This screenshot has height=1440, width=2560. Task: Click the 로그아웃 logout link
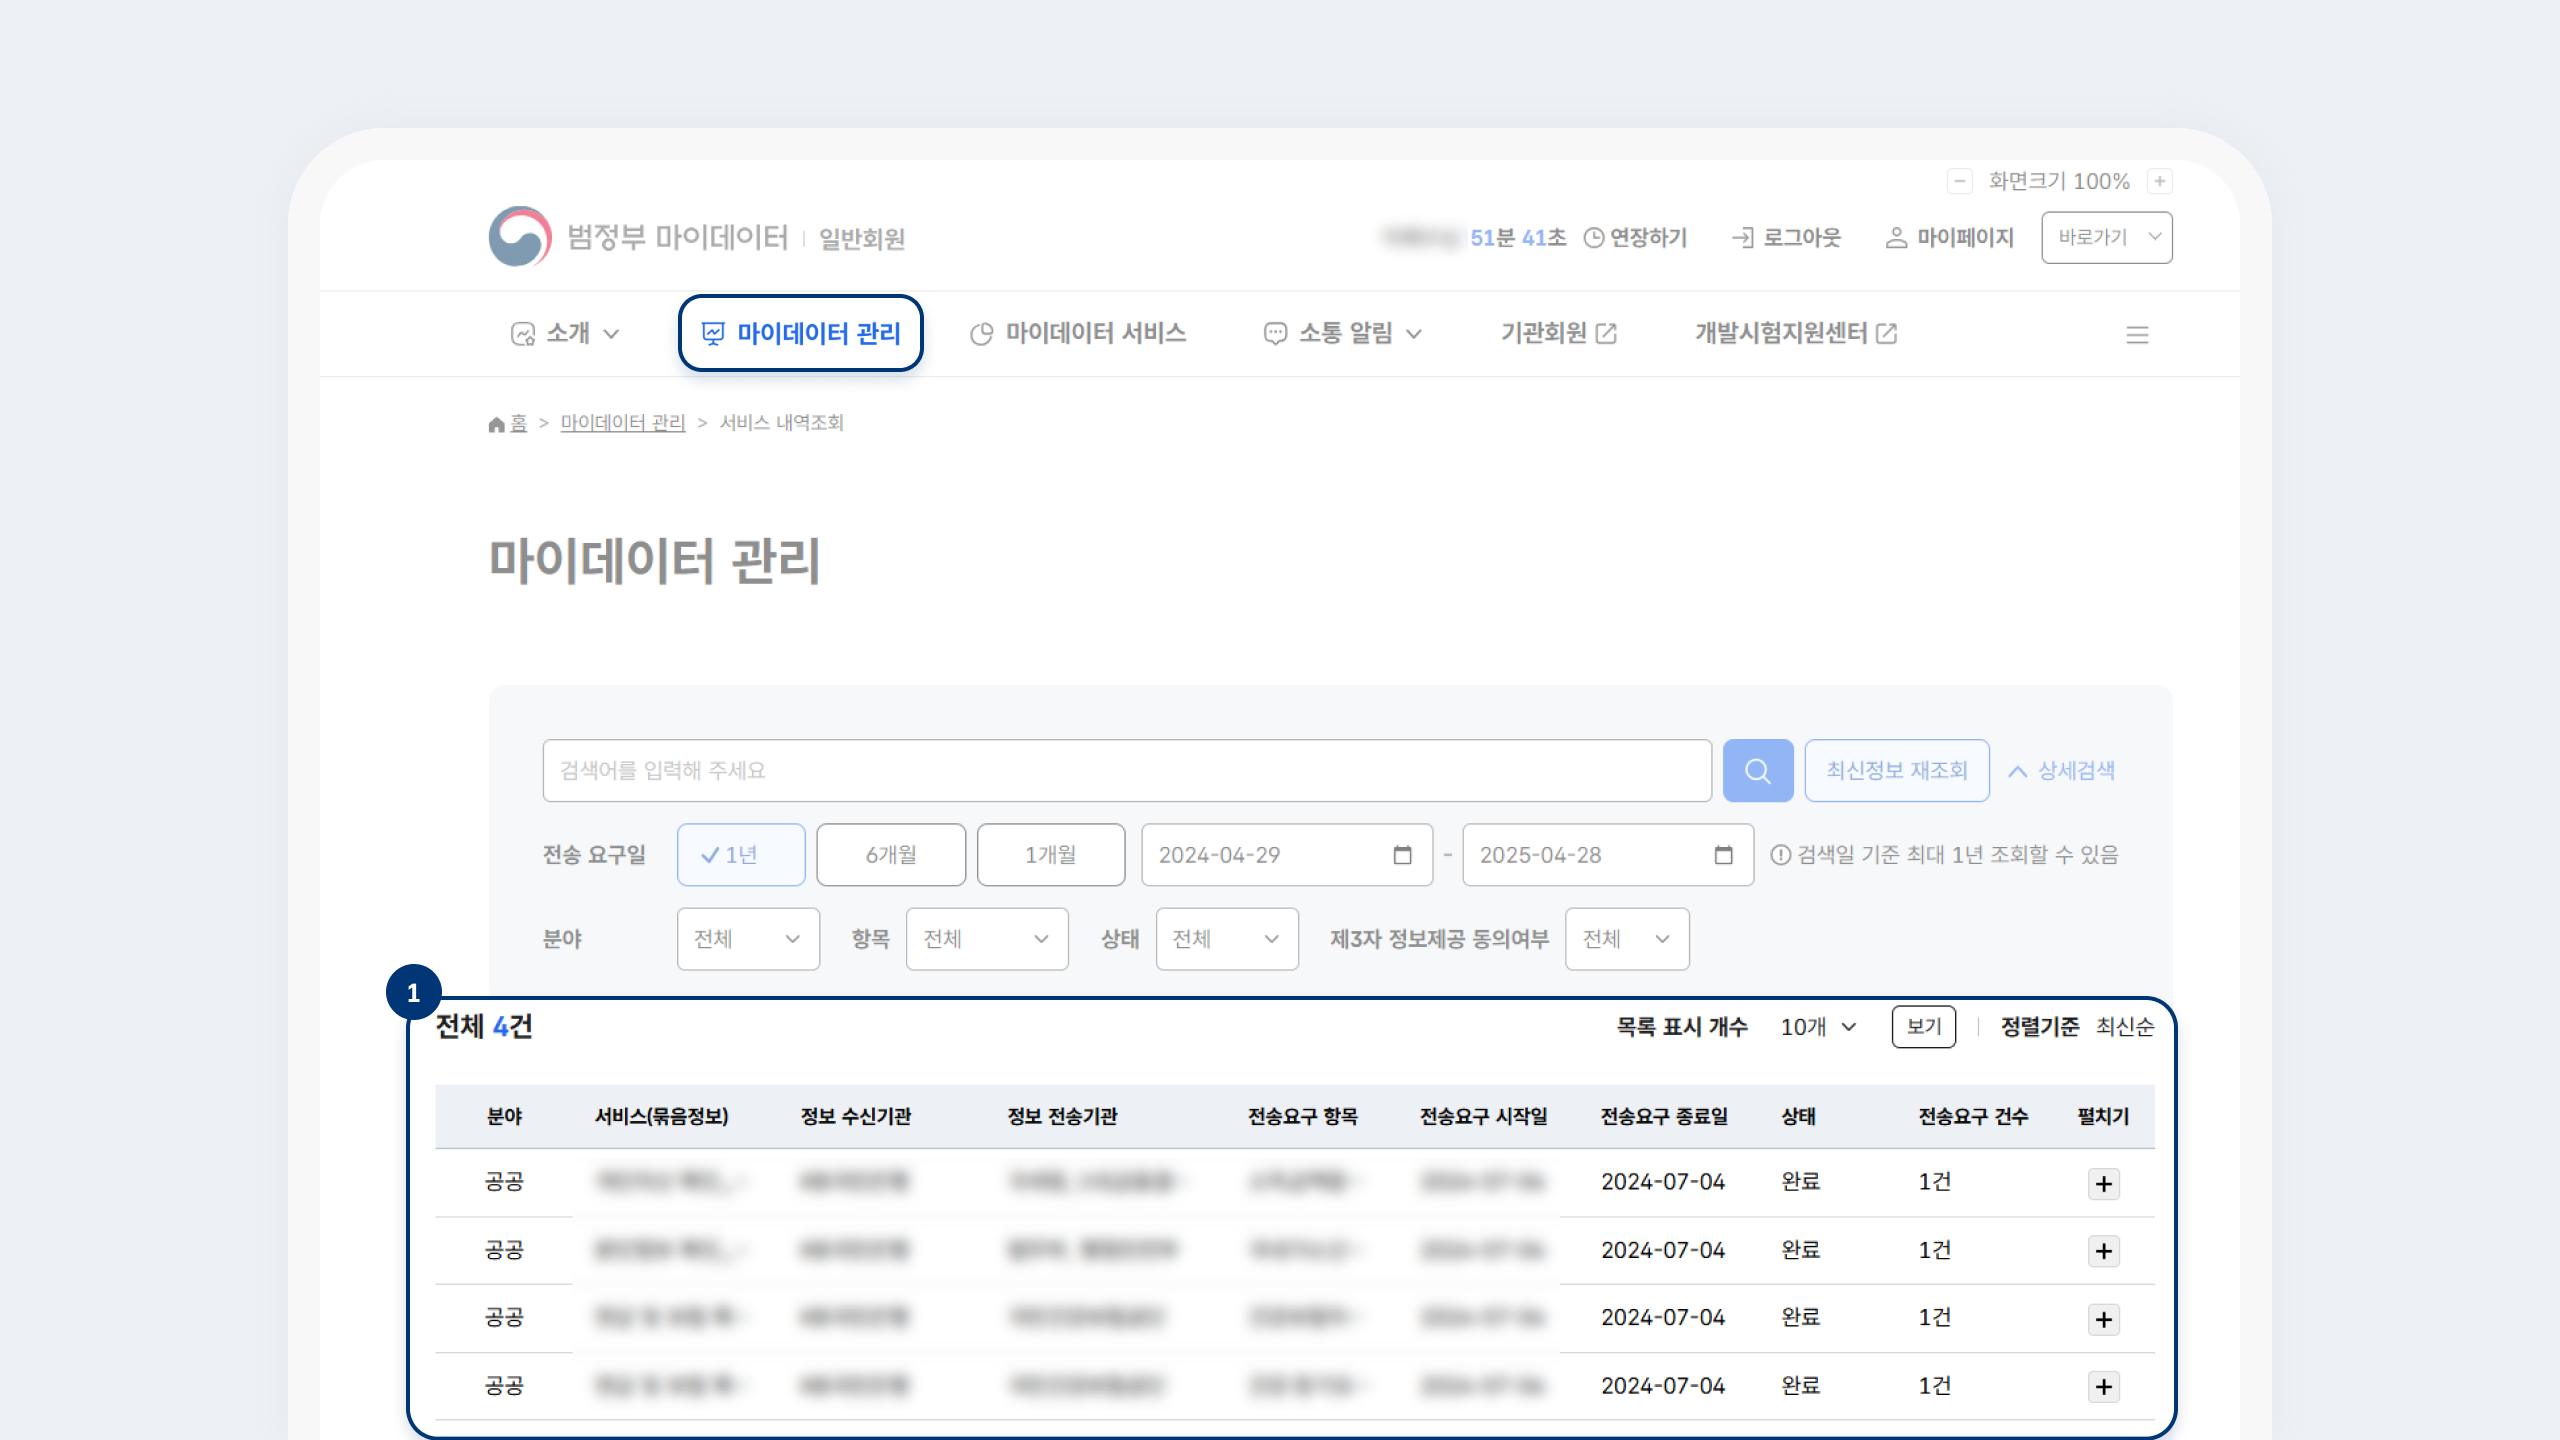[1786, 238]
